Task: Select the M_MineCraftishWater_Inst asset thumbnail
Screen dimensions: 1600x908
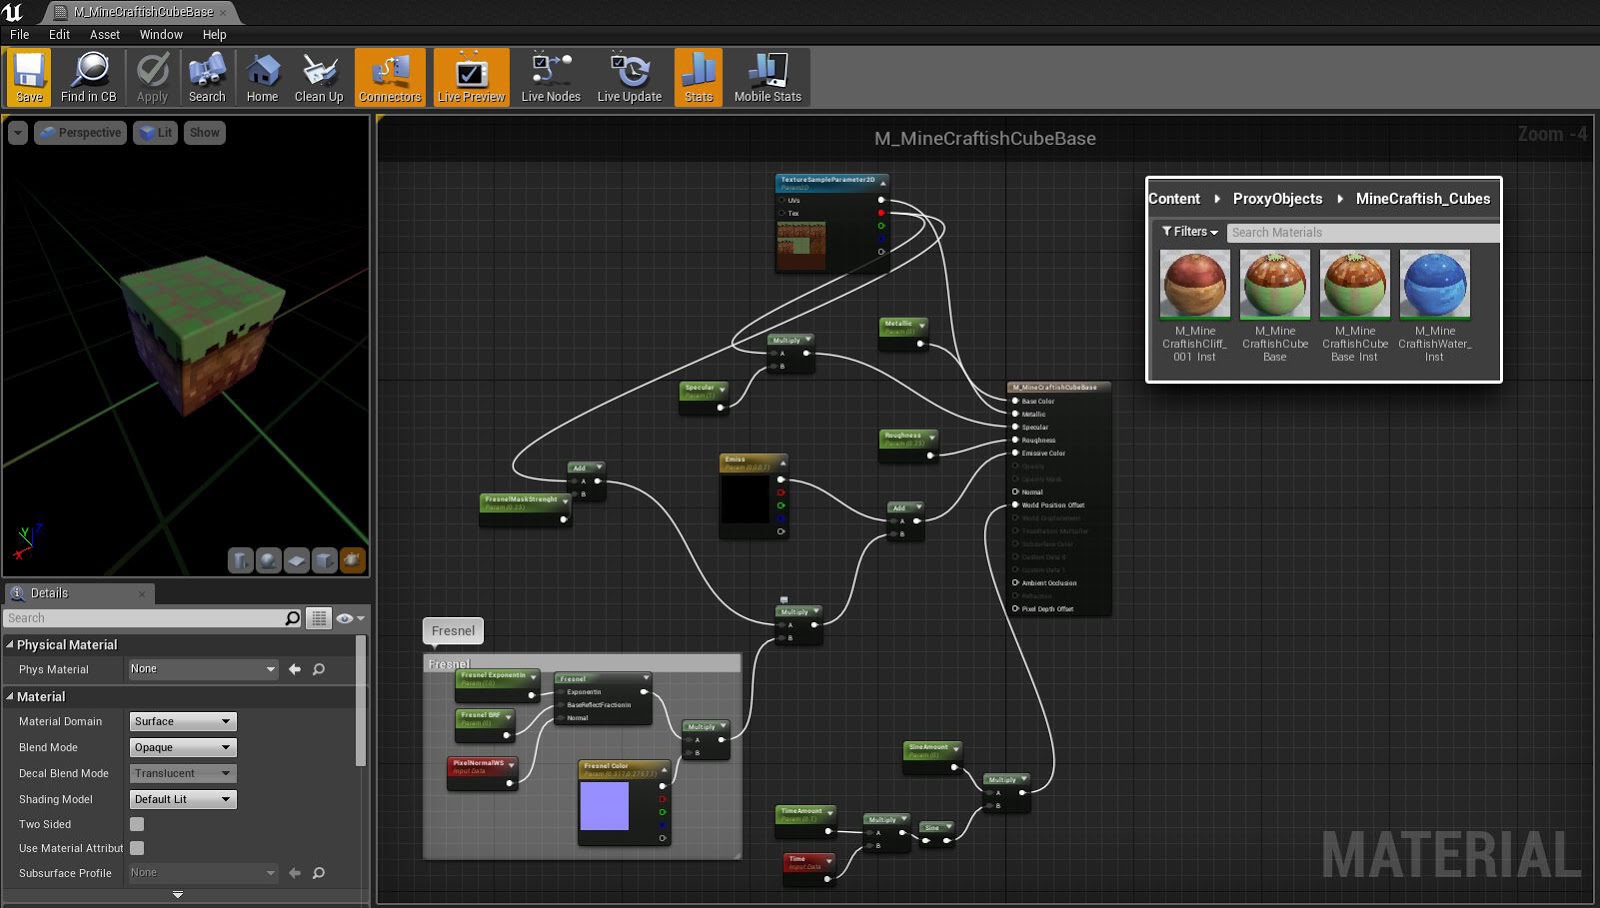Action: (x=1435, y=285)
